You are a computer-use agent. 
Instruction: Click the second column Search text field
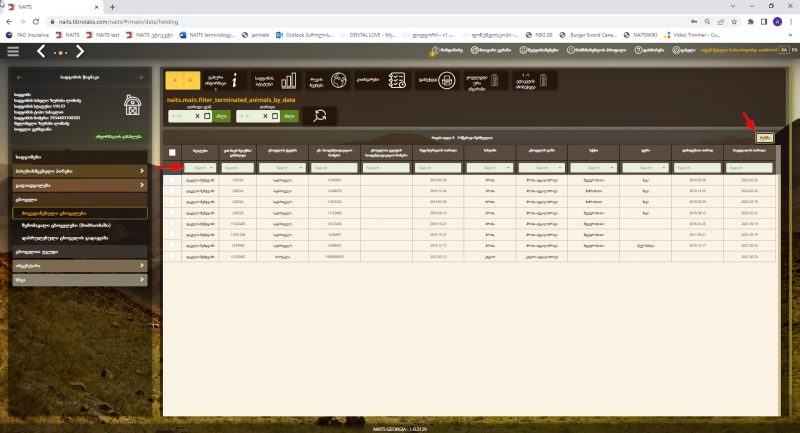point(237,168)
